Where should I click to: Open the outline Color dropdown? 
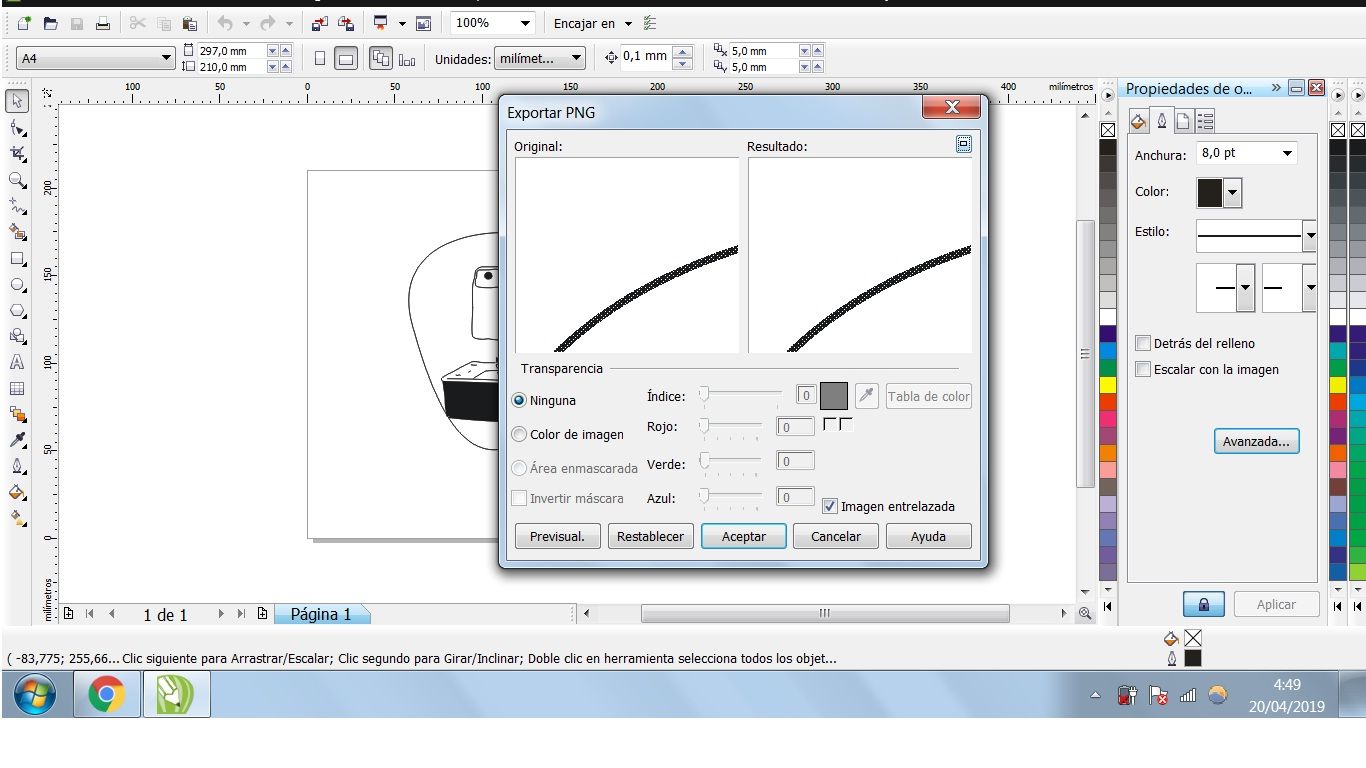pyautogui.click(x=1232, y=193)
